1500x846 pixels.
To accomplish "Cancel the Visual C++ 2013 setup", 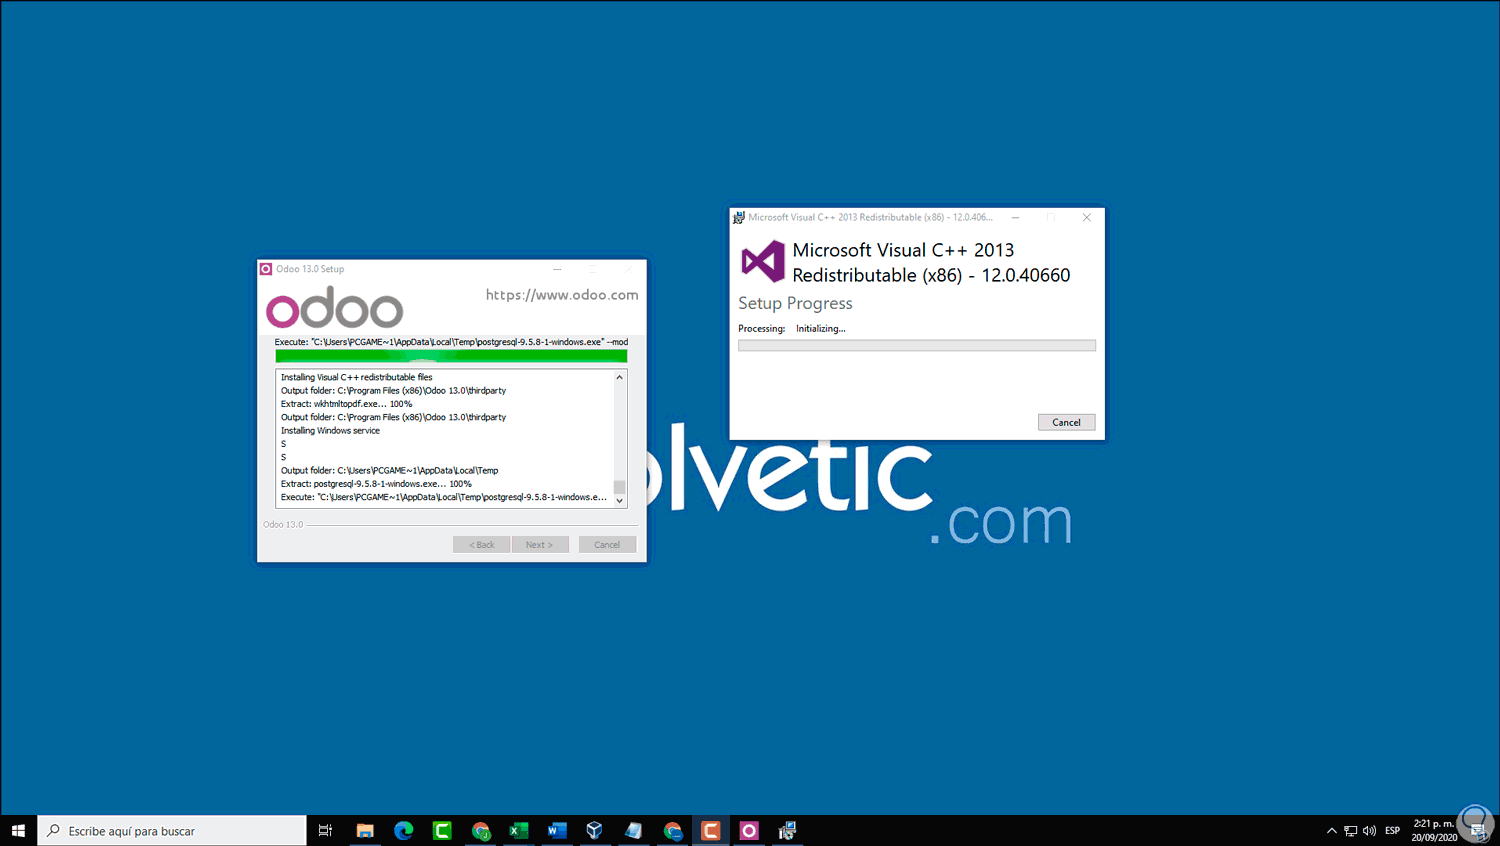I will click(1066, 421).
